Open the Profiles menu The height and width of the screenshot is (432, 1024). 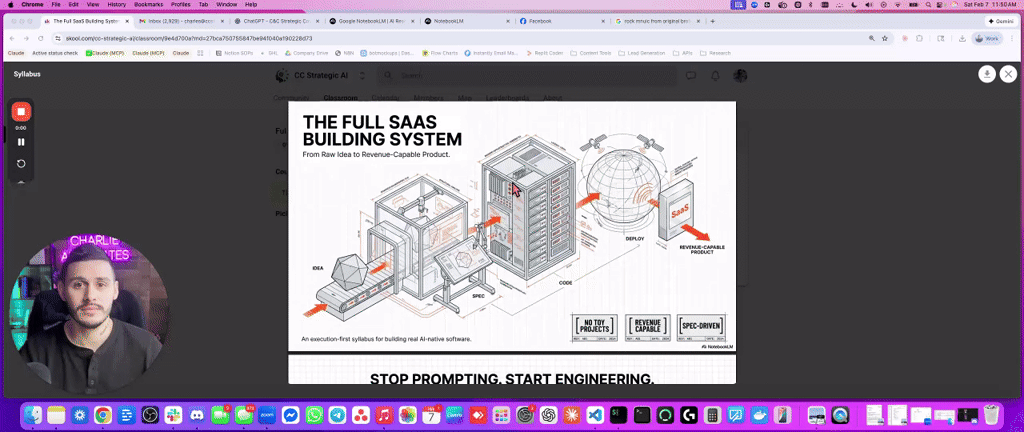pos(180,5)
